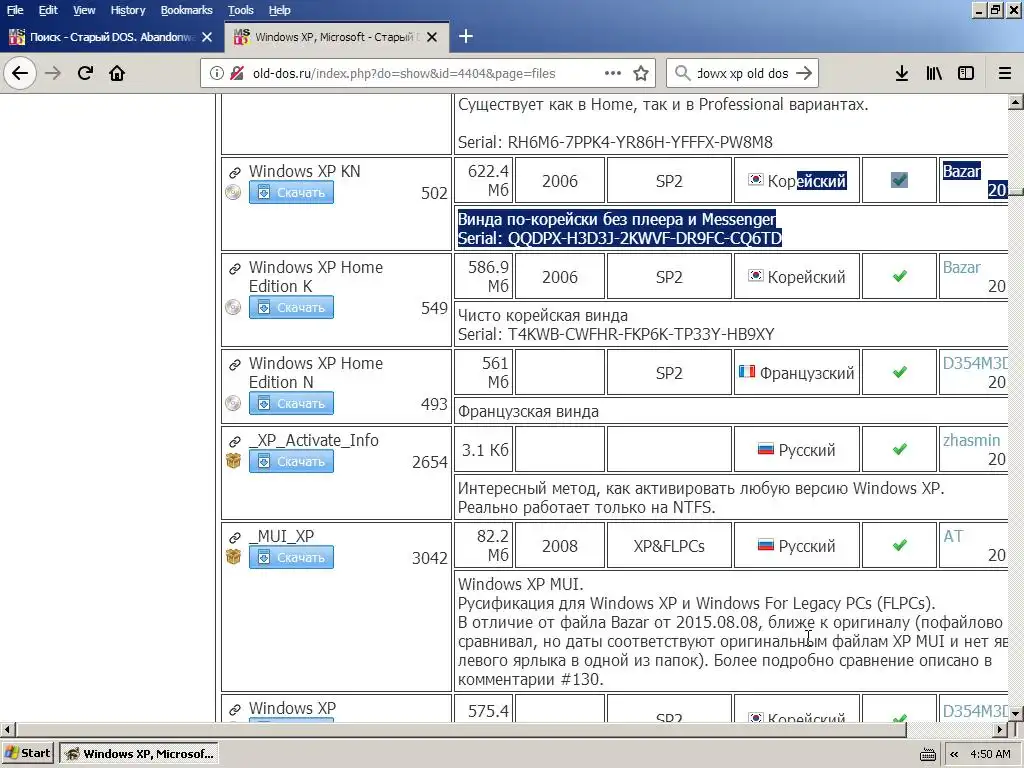Click link icon next to _XP_Activate_Info
Image resolution: width=1024 pixels, height=768 pixels.
tap(234, 441)
